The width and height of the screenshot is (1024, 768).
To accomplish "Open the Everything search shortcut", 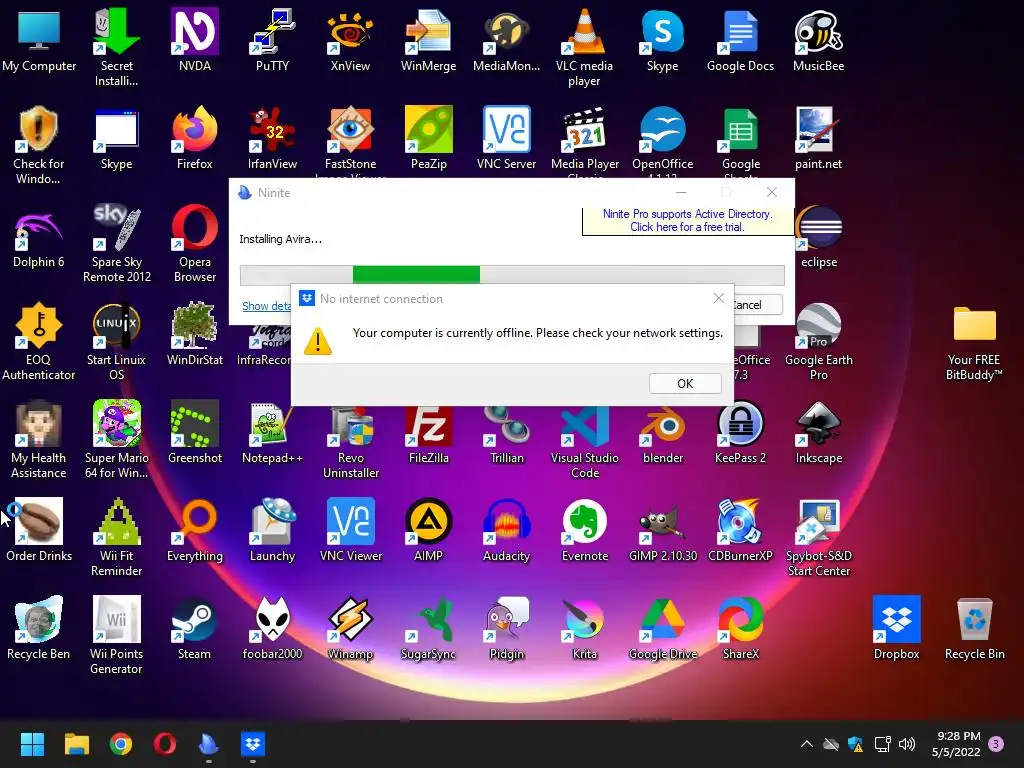I will pos(195,530).
